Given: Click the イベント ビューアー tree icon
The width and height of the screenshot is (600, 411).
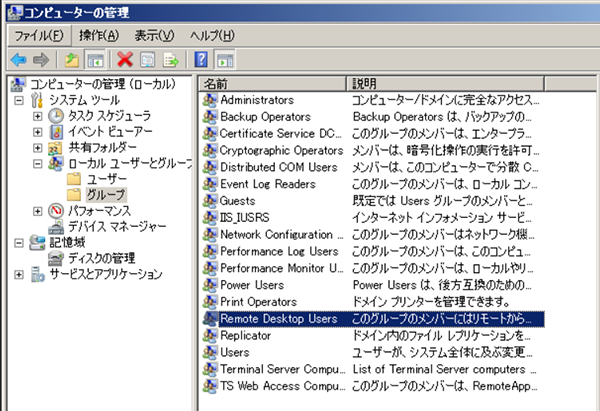Looking at the screenshot, I should 56,132.
